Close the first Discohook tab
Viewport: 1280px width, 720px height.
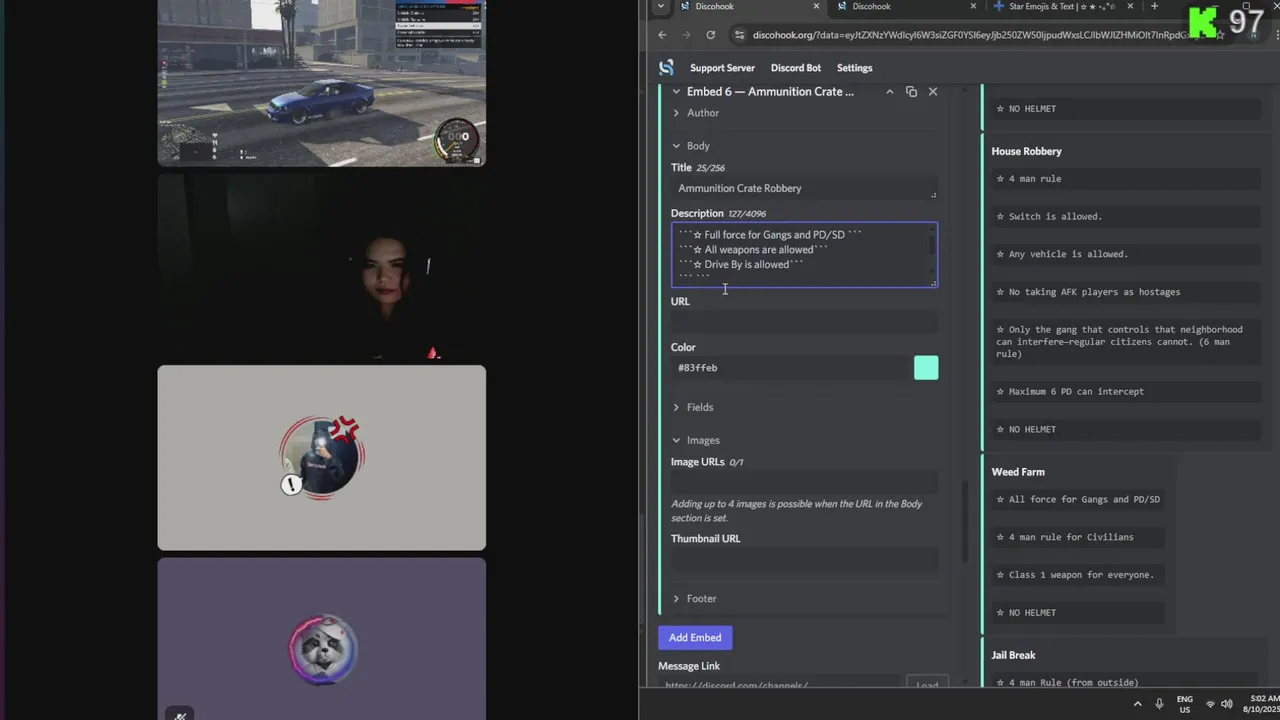click(816, 6)
